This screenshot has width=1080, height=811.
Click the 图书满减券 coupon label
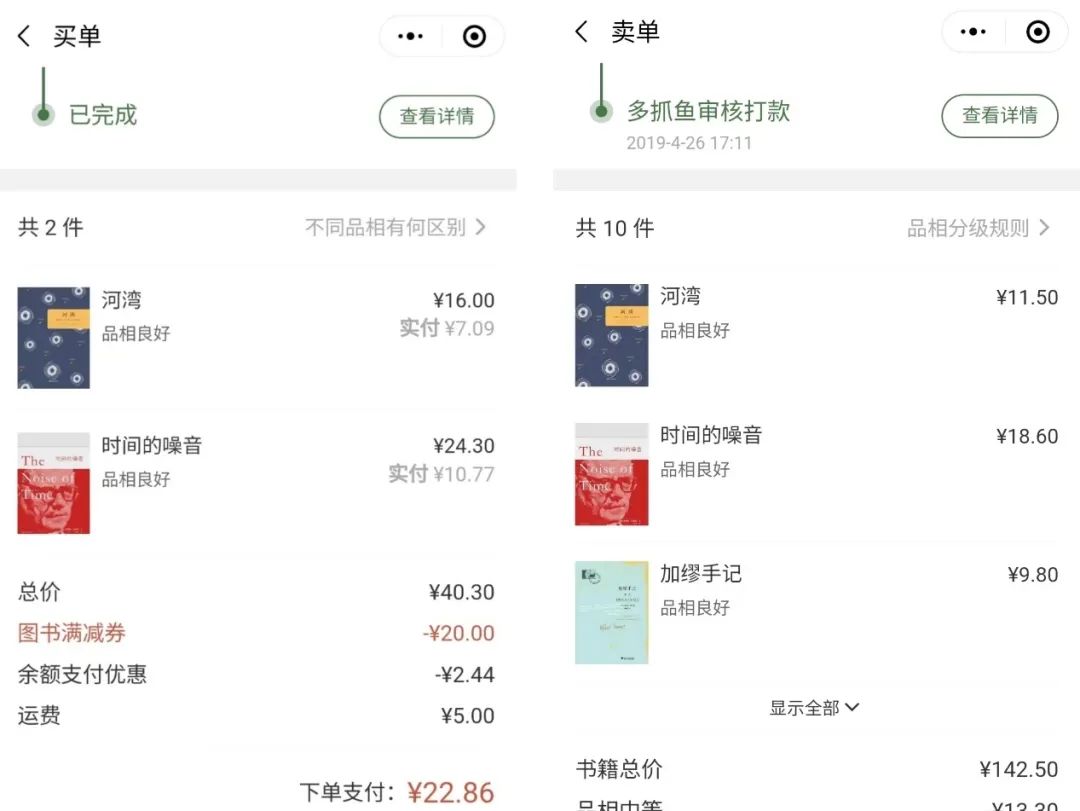72,633
